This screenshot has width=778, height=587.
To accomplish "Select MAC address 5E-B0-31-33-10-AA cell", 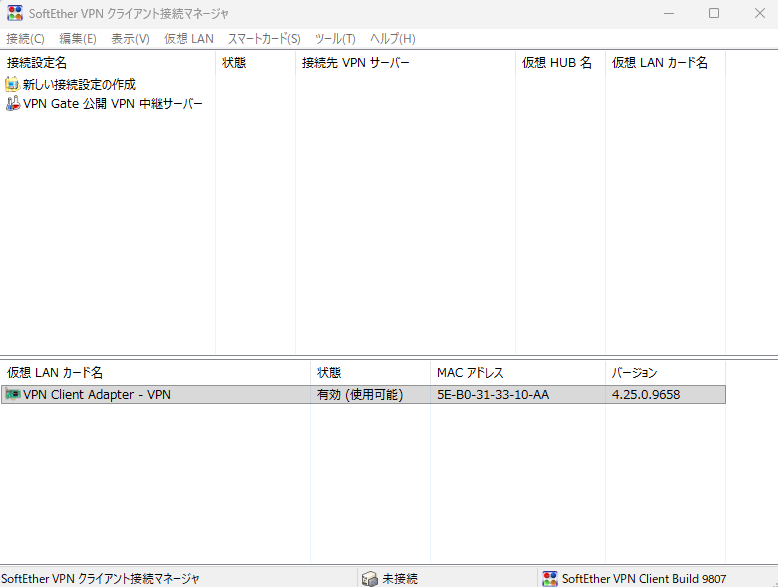I will pos(493,395).
